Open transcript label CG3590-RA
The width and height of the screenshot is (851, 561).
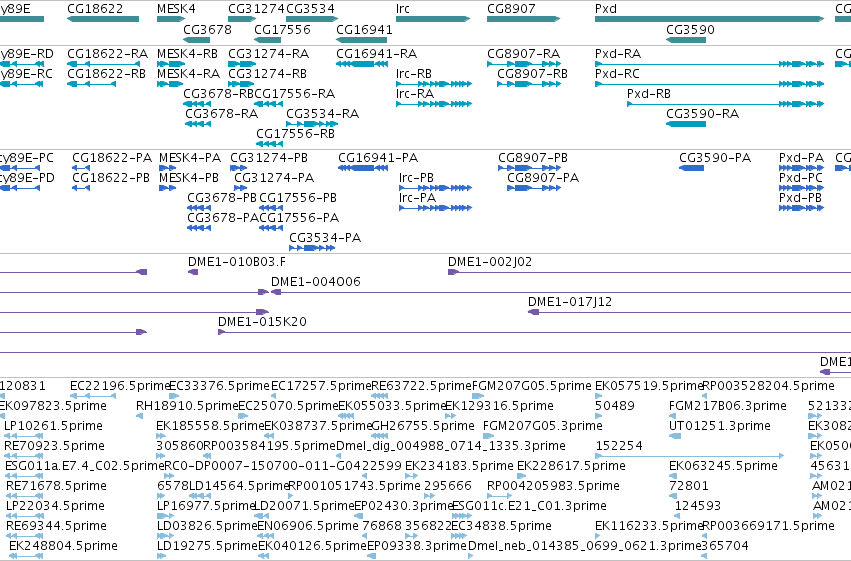click(x=702, y=114)
